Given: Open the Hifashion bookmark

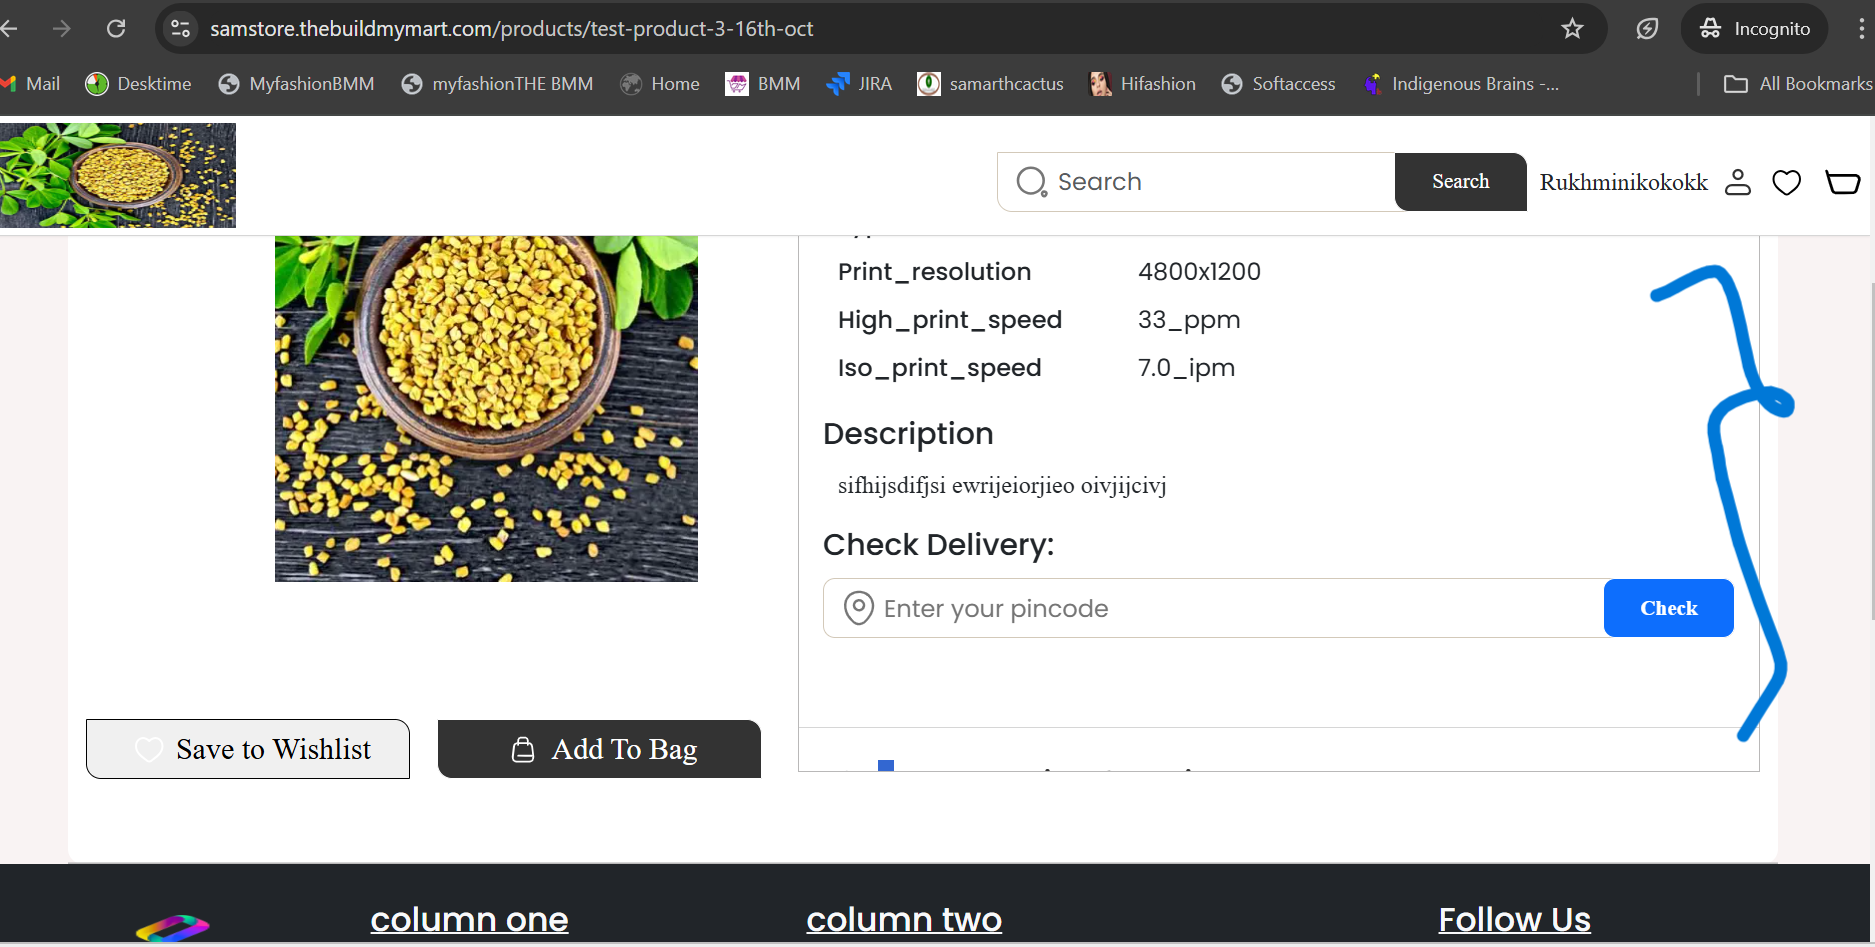Looking at the screenshot, I should coord(1142,84).
